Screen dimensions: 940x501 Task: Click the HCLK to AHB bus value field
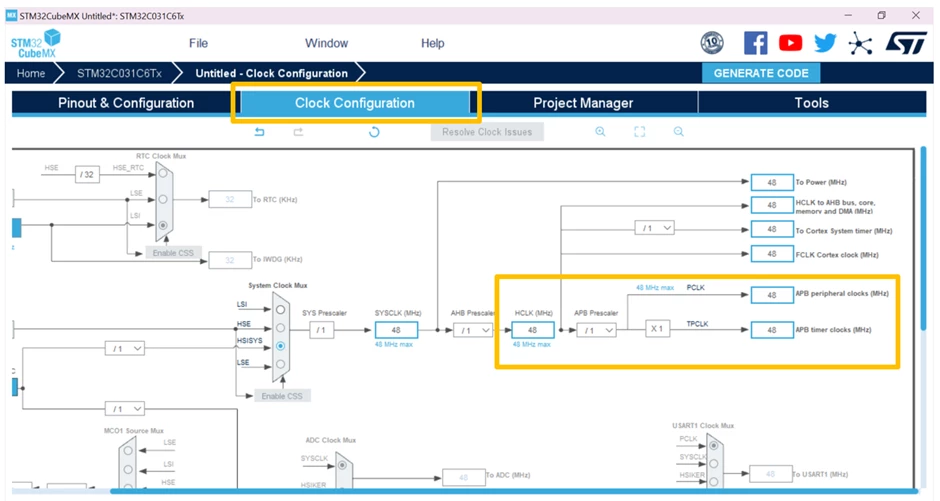click(x=772, y=205)
